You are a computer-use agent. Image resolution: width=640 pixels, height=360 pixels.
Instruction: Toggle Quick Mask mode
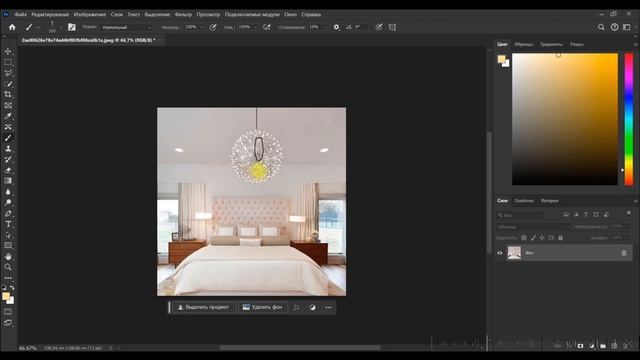(8, 312)
